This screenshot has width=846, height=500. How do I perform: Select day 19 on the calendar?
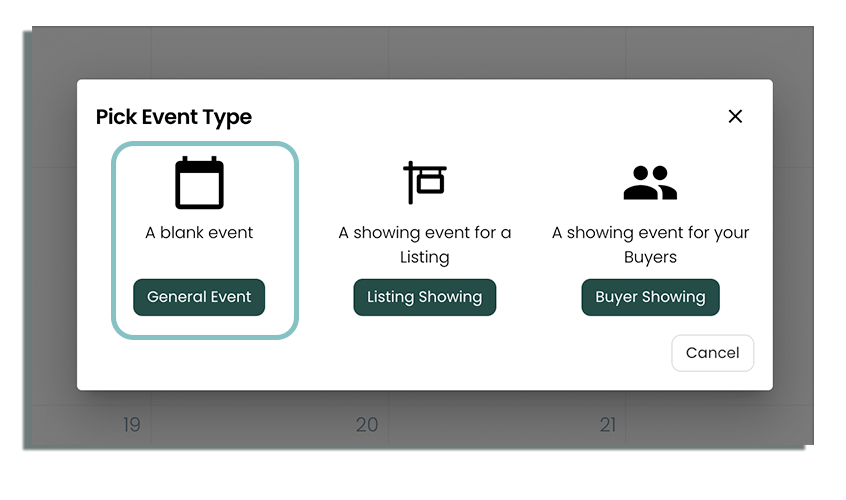coord(131,425)
